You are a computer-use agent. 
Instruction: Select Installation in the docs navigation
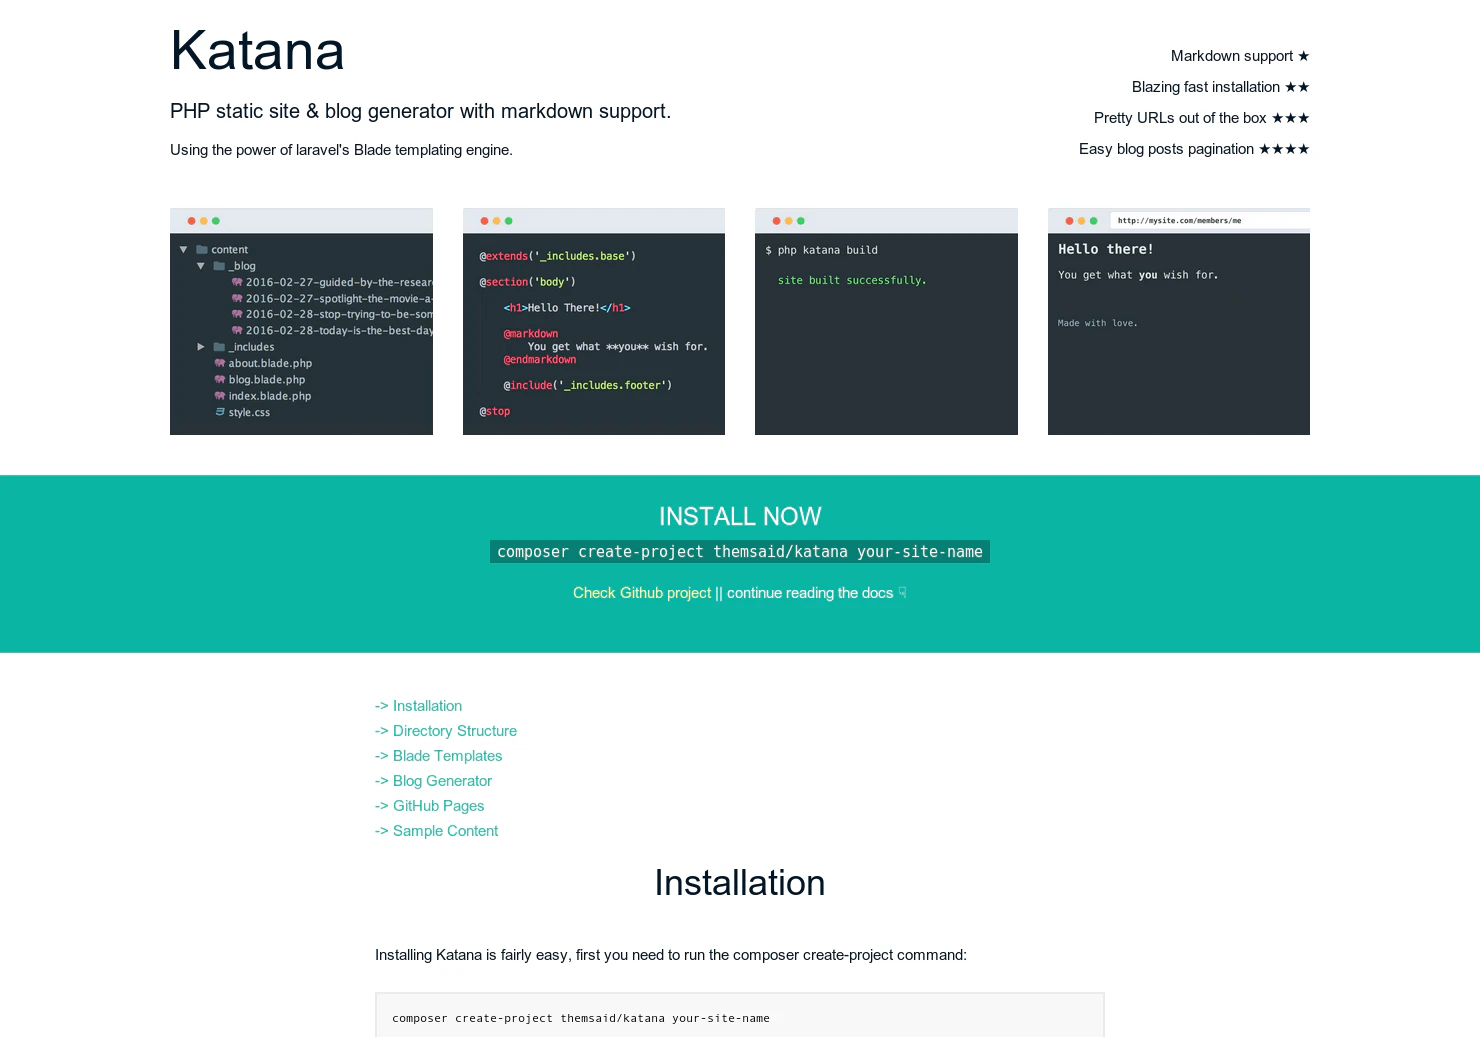[427, 706]
